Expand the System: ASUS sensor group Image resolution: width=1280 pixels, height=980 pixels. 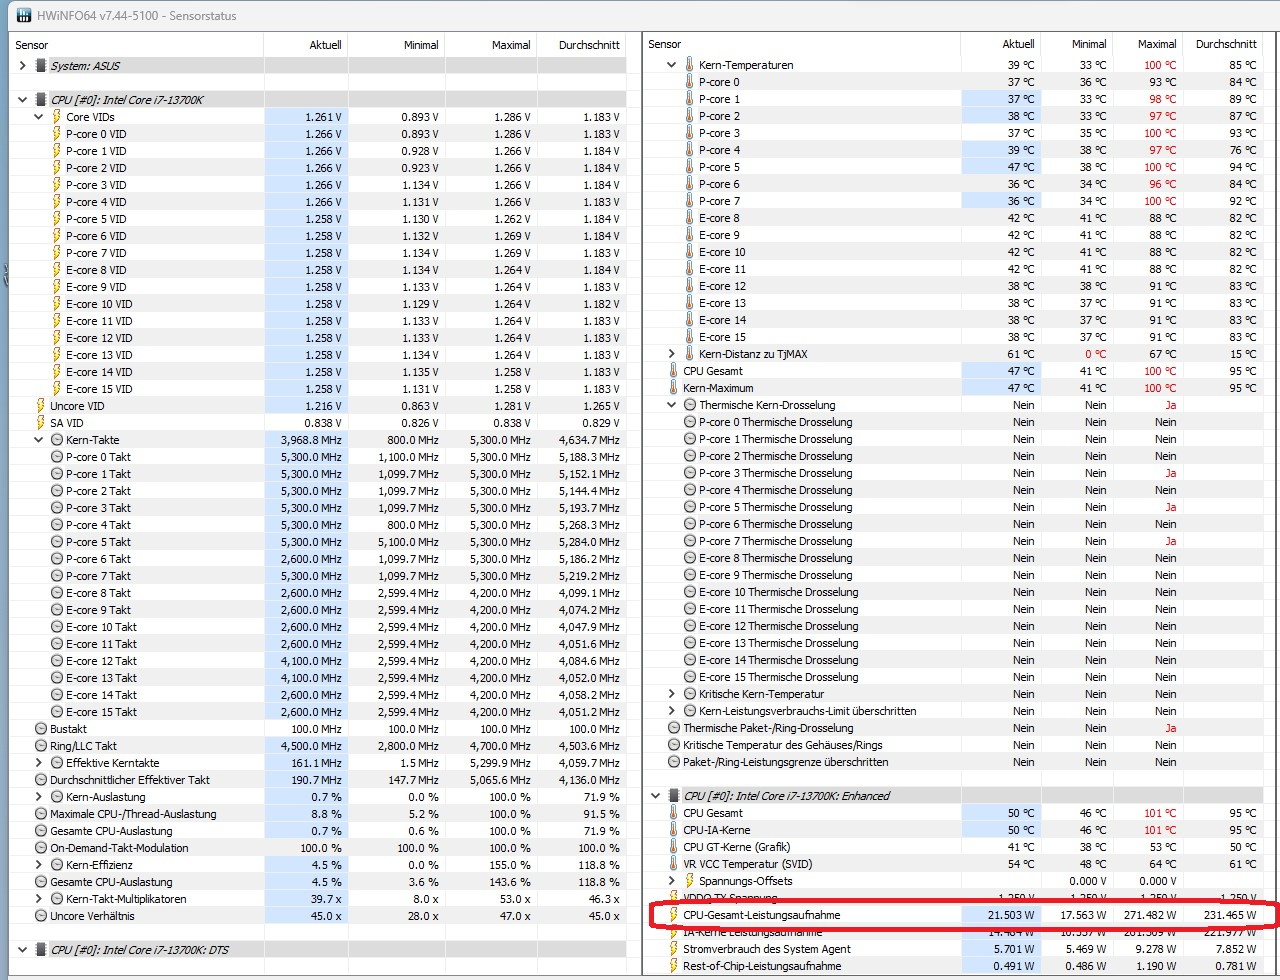(x=23, y=66)
